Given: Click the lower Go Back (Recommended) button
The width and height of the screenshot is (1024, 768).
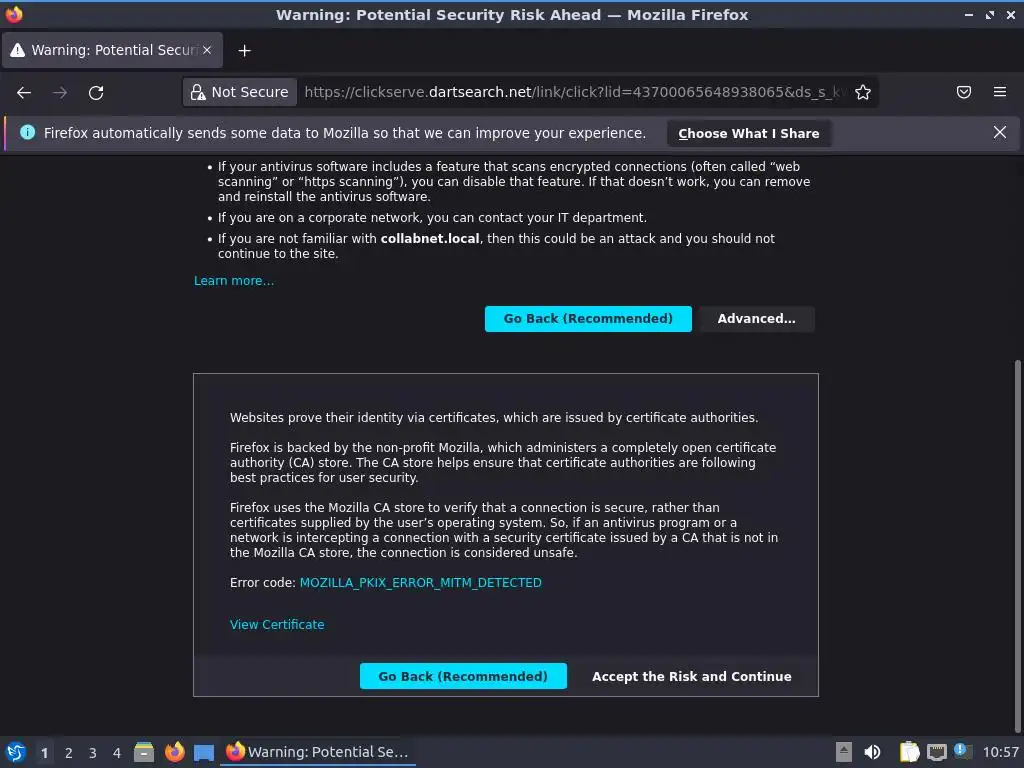Looking at the screenshot, I should point(463,677).
